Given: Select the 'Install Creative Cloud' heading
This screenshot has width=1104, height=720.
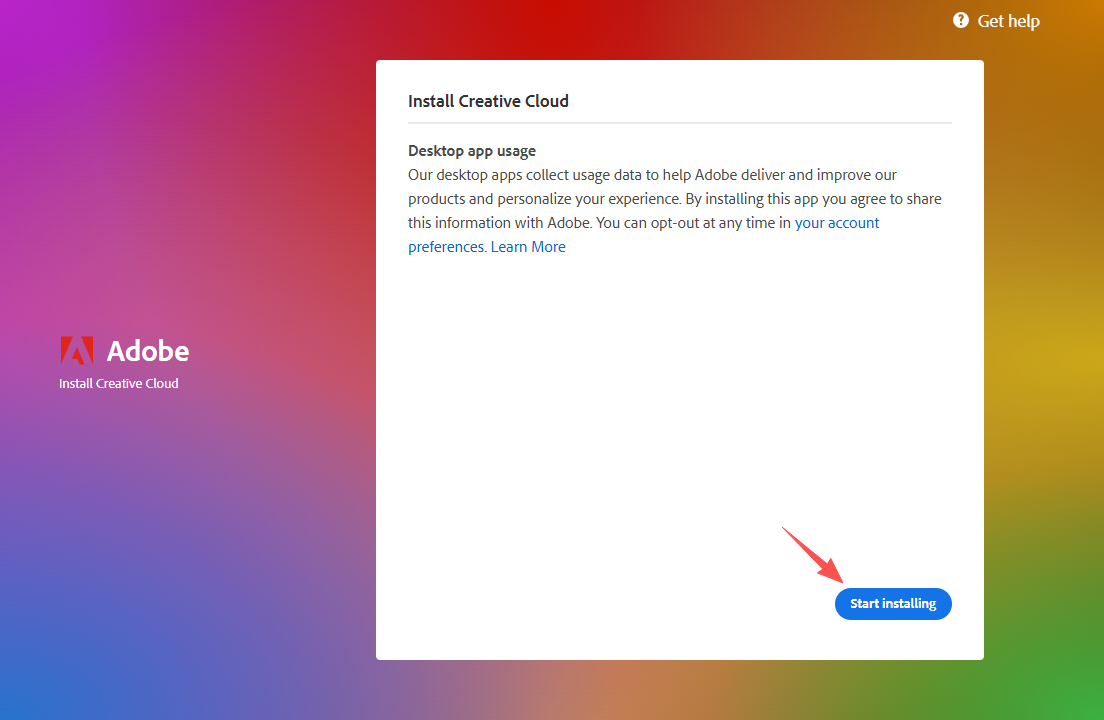Looking at the screenshot, I should click(488, 100).
